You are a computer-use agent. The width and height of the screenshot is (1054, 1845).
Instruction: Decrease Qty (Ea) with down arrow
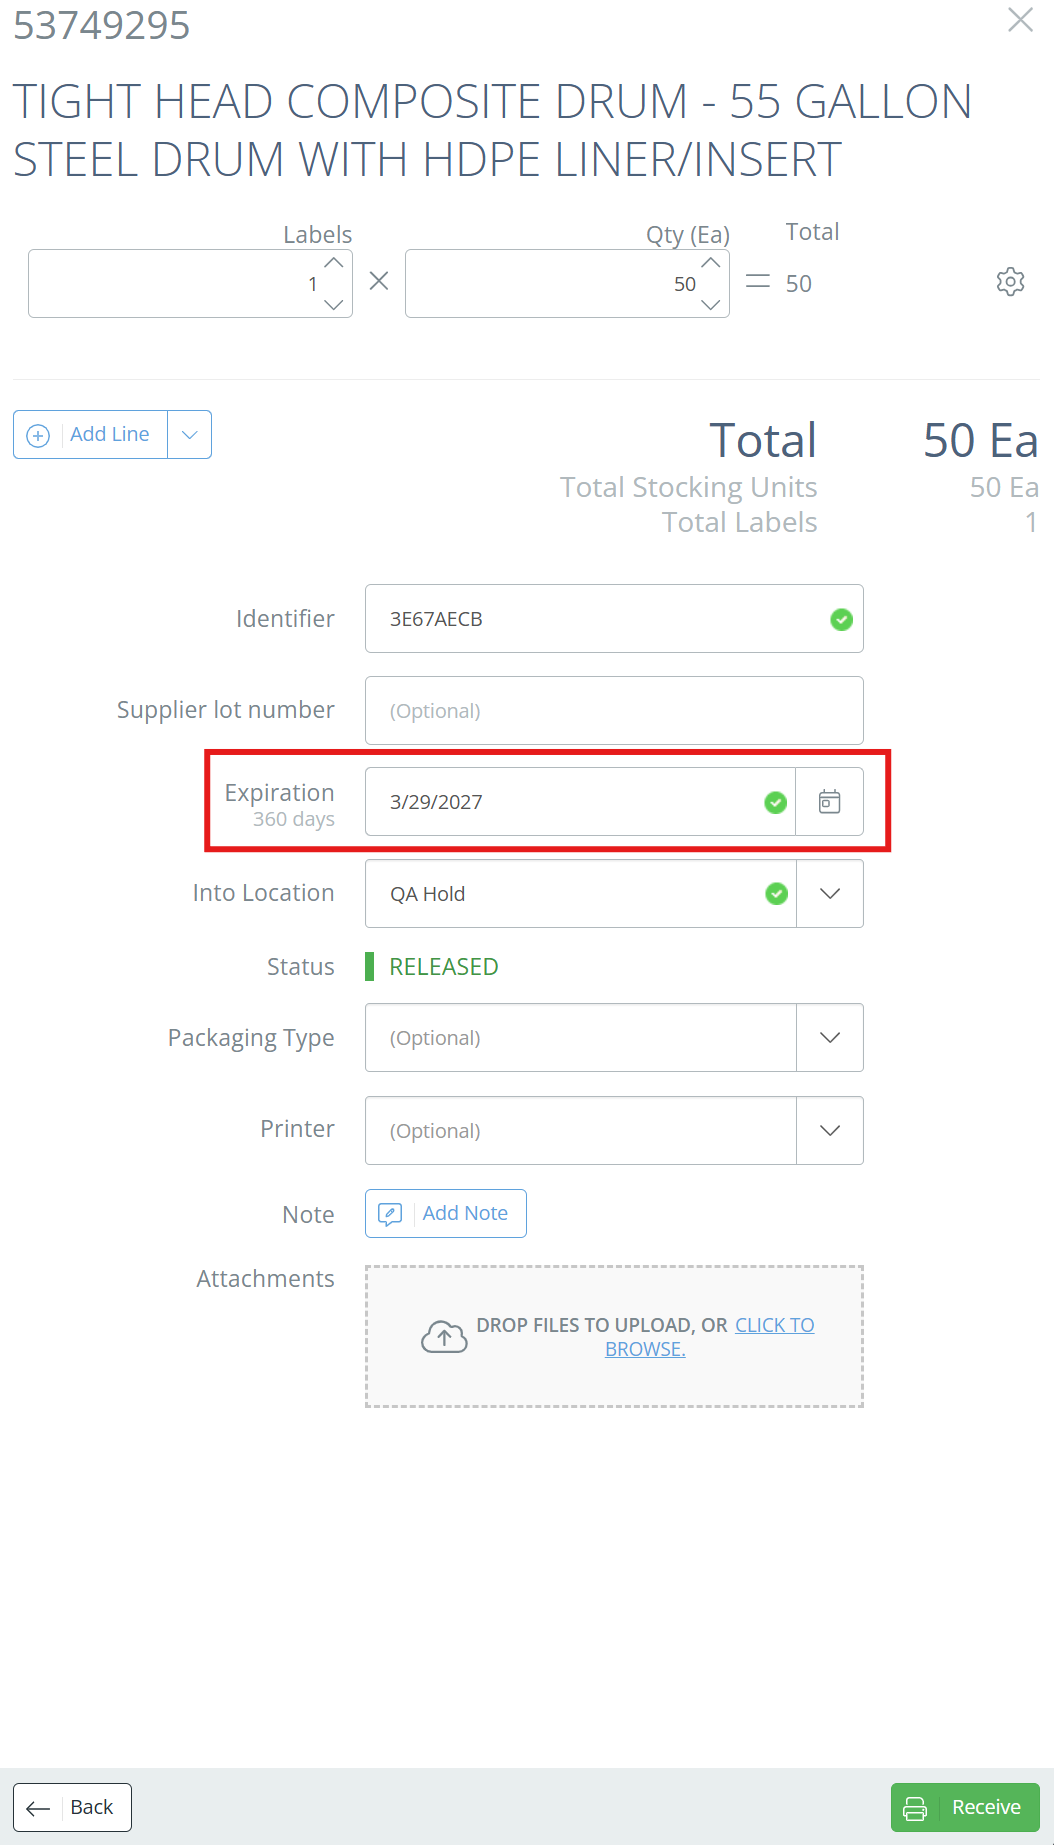[x=711, y=304]
